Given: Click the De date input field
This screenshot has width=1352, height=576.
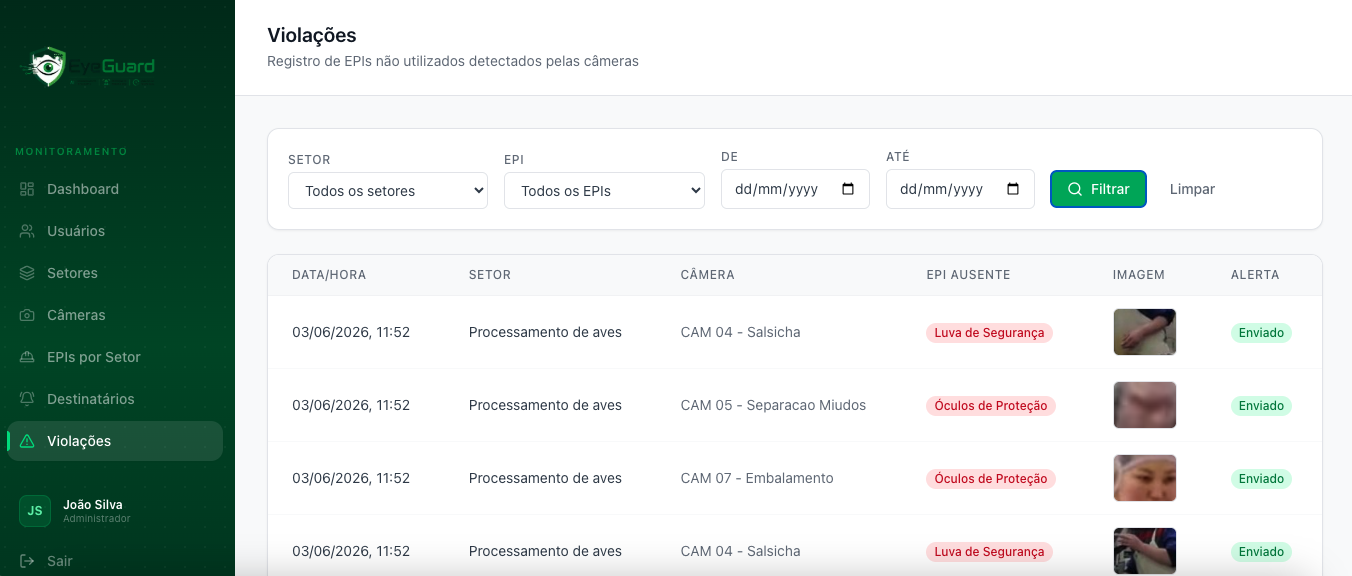Looking at the screenshot, I should tap(795, 189).
